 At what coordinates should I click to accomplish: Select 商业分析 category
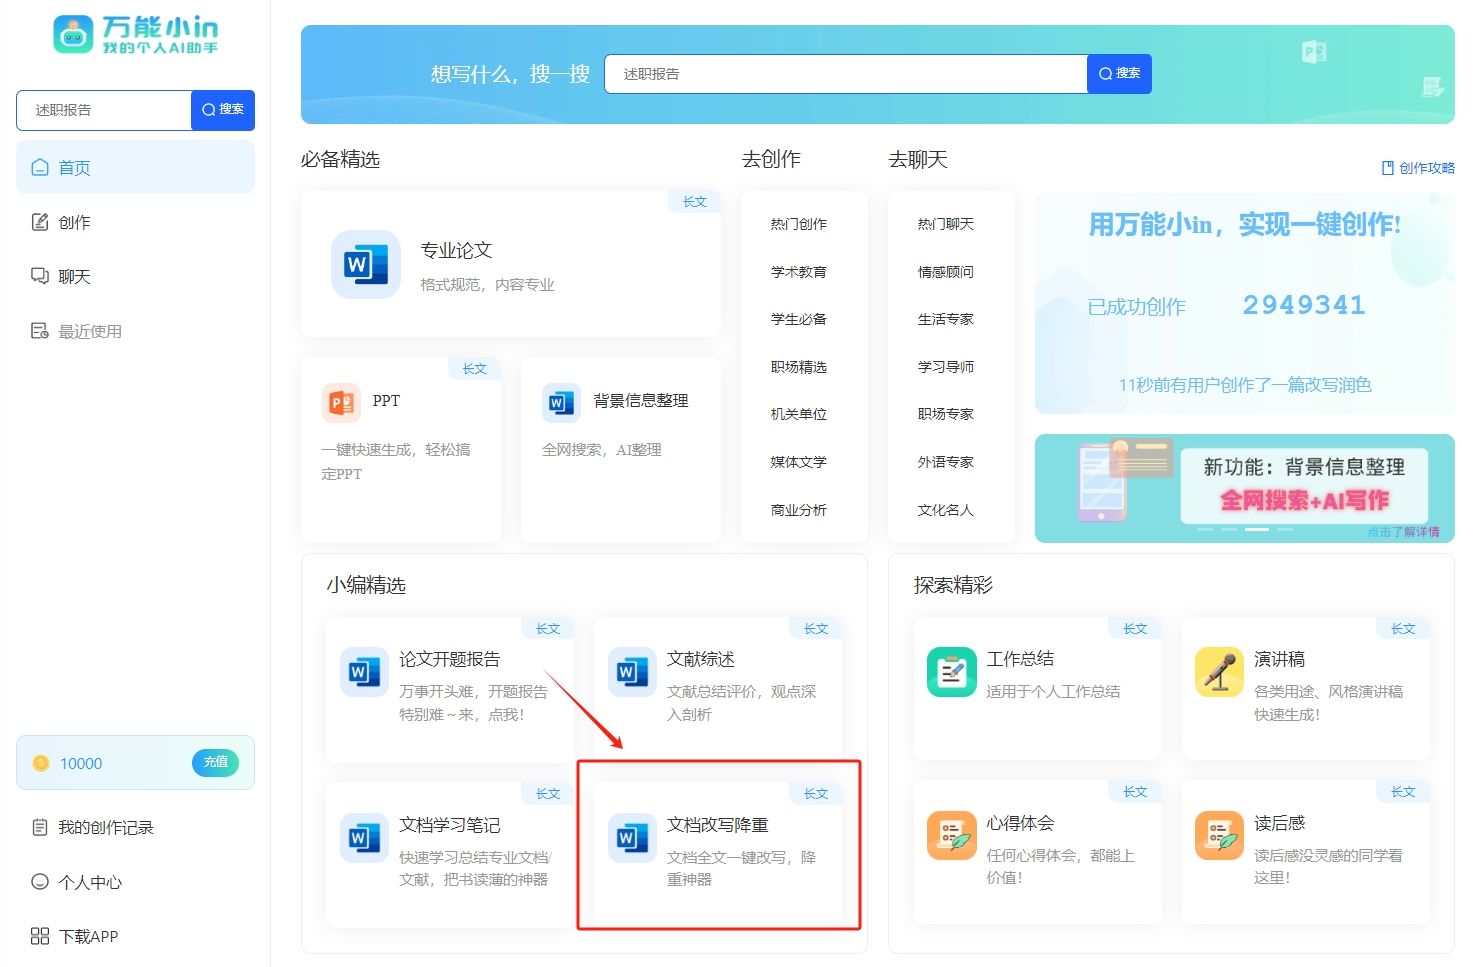799,510
